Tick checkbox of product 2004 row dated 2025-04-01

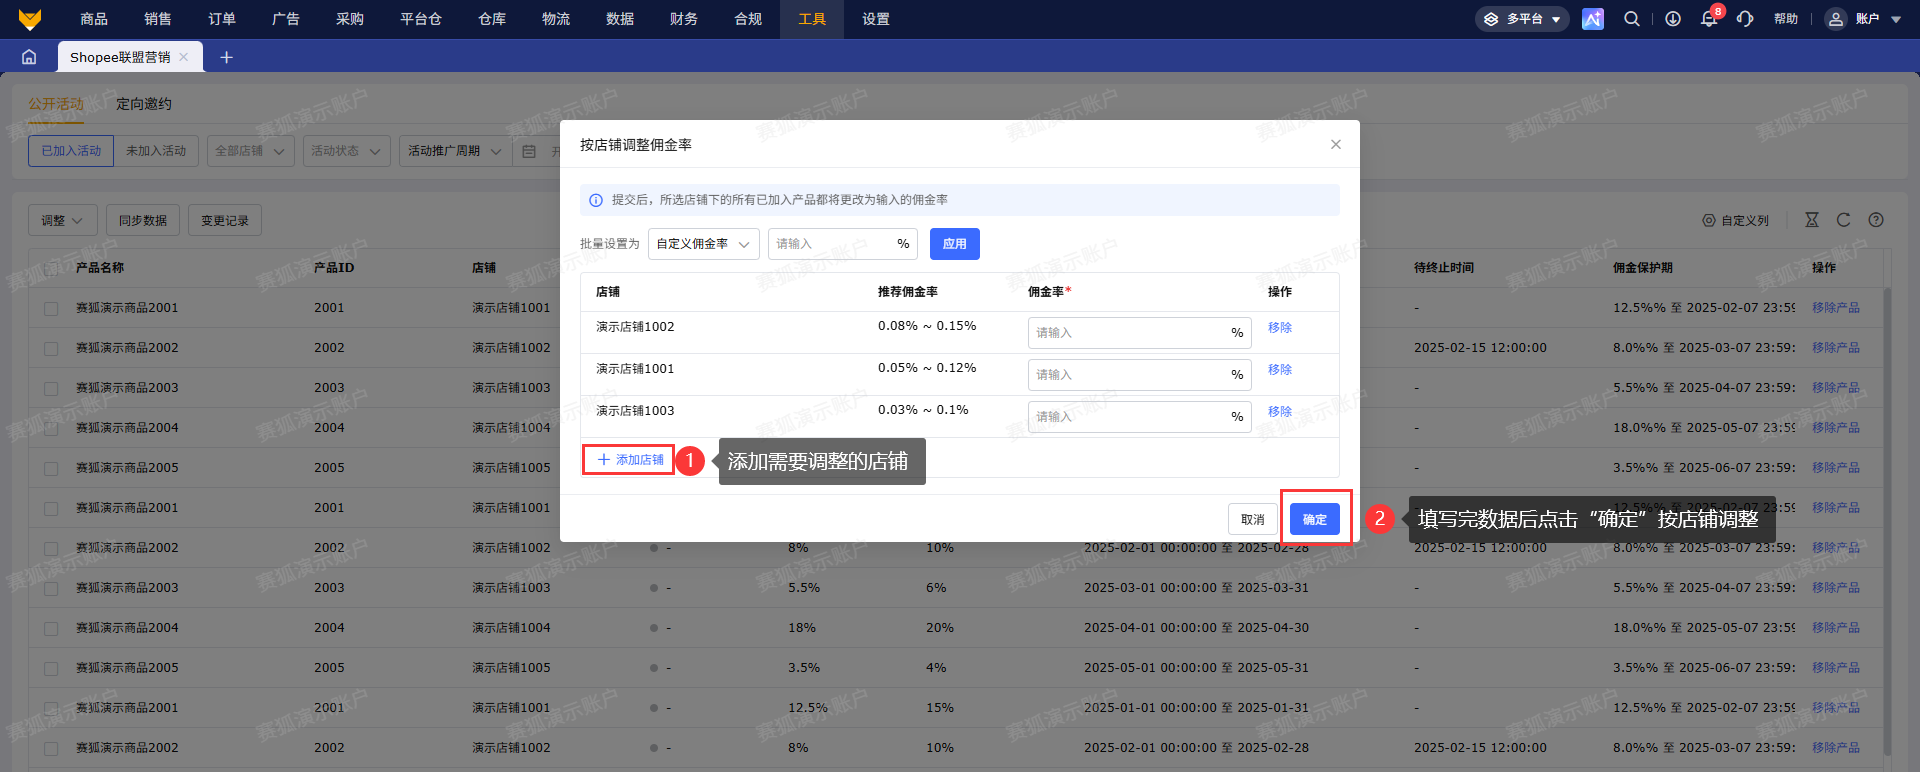[x=51, y=628]
